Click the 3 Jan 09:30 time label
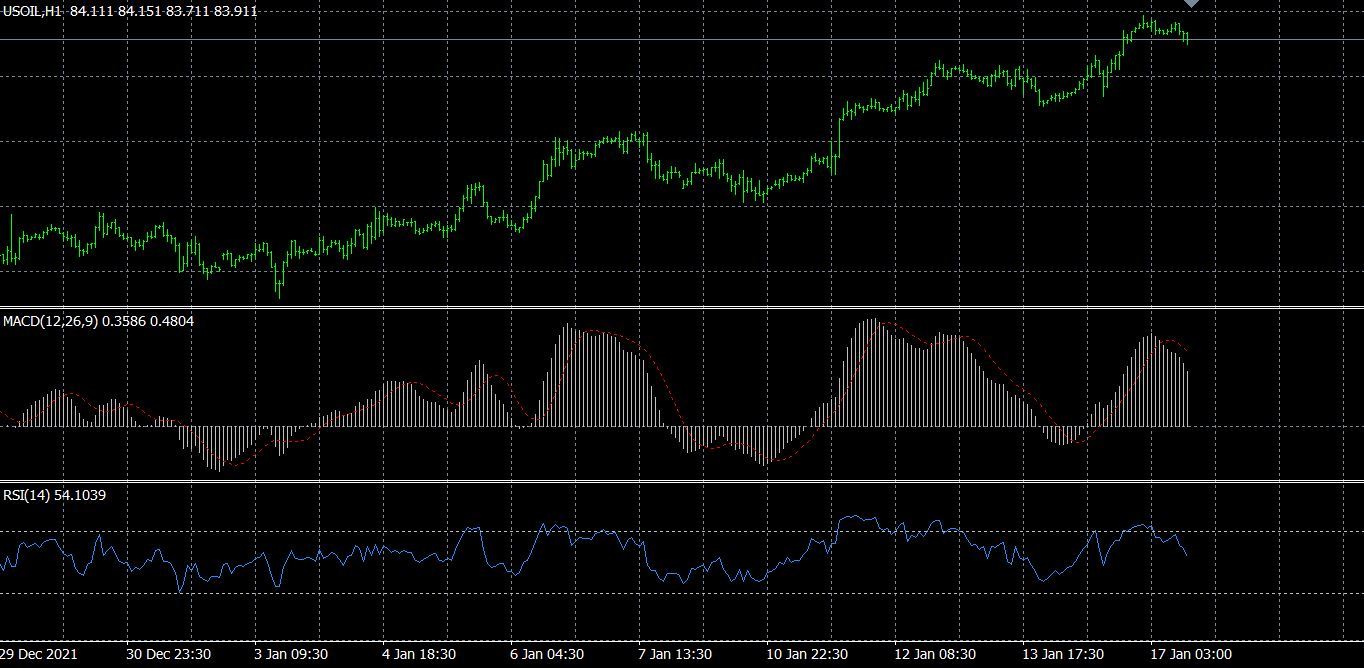Screen dimensions: 1364x668 click(x=291, y=654)
